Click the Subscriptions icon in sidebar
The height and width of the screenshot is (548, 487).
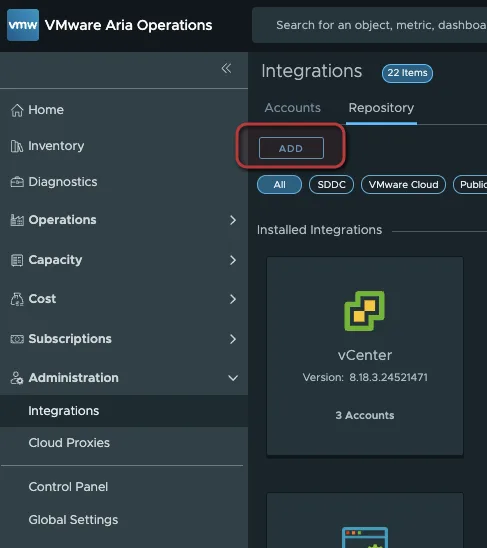[x=17, y=339]
